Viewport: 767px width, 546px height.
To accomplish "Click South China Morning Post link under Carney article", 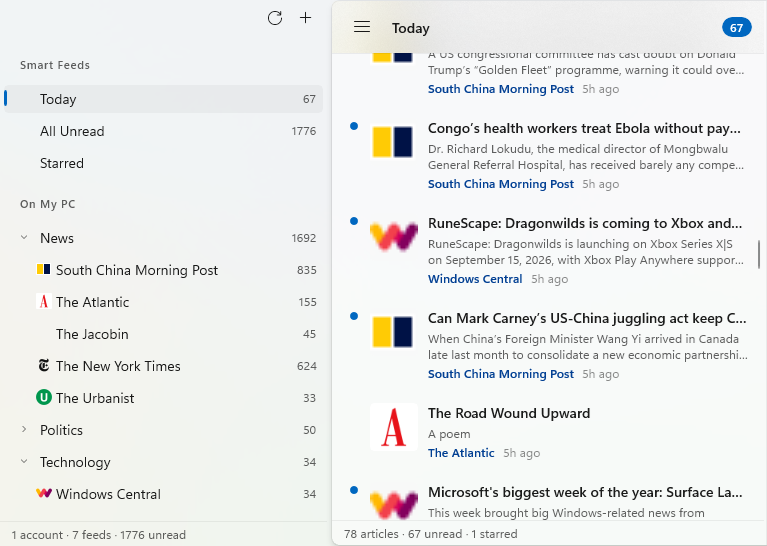I will tap(500, 374).
